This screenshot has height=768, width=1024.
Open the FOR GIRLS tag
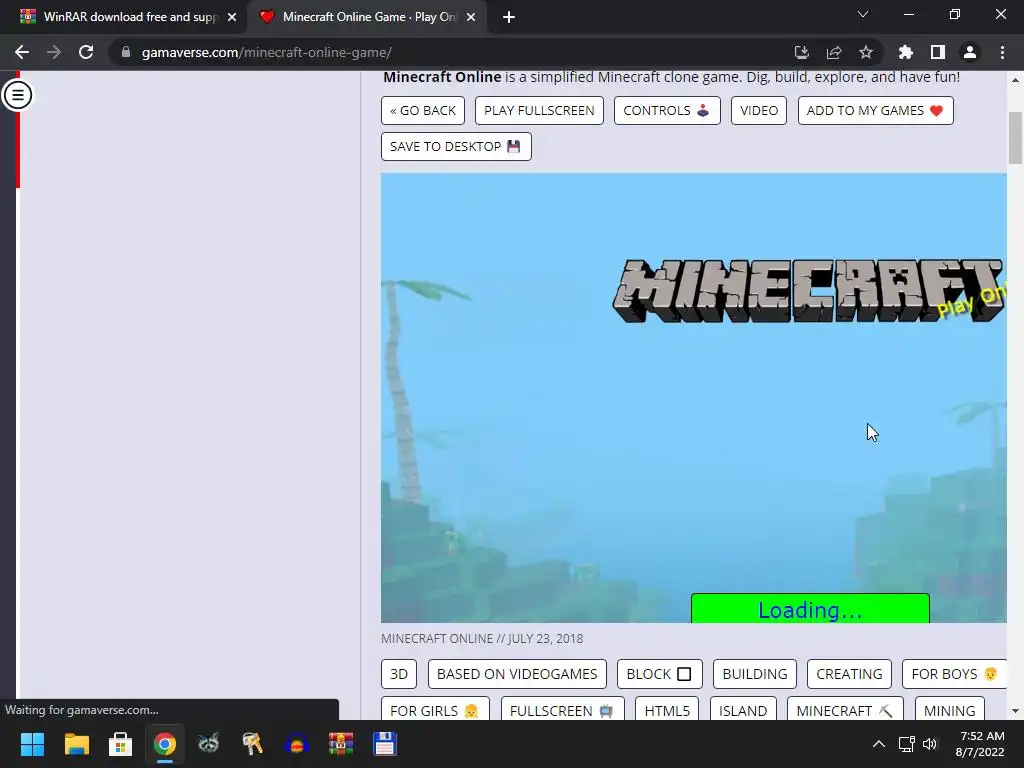click(x=435, y=710)
